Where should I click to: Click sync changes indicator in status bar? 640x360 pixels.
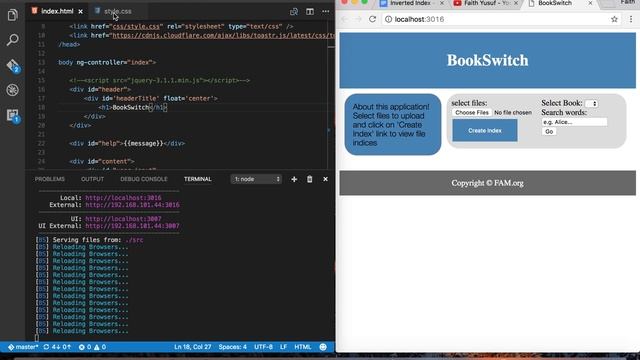point(57,347)
